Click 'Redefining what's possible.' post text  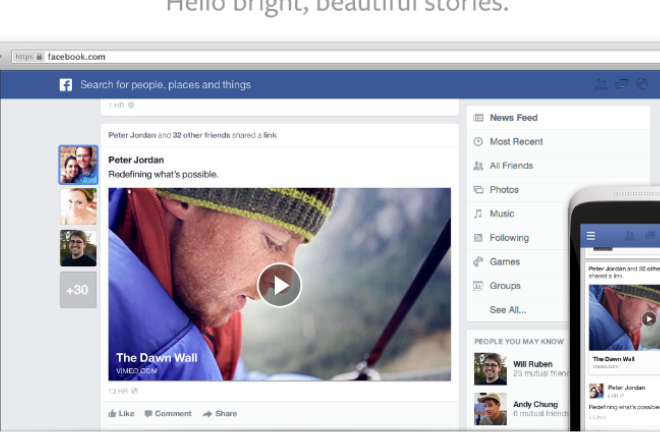[x=163, y=174]
